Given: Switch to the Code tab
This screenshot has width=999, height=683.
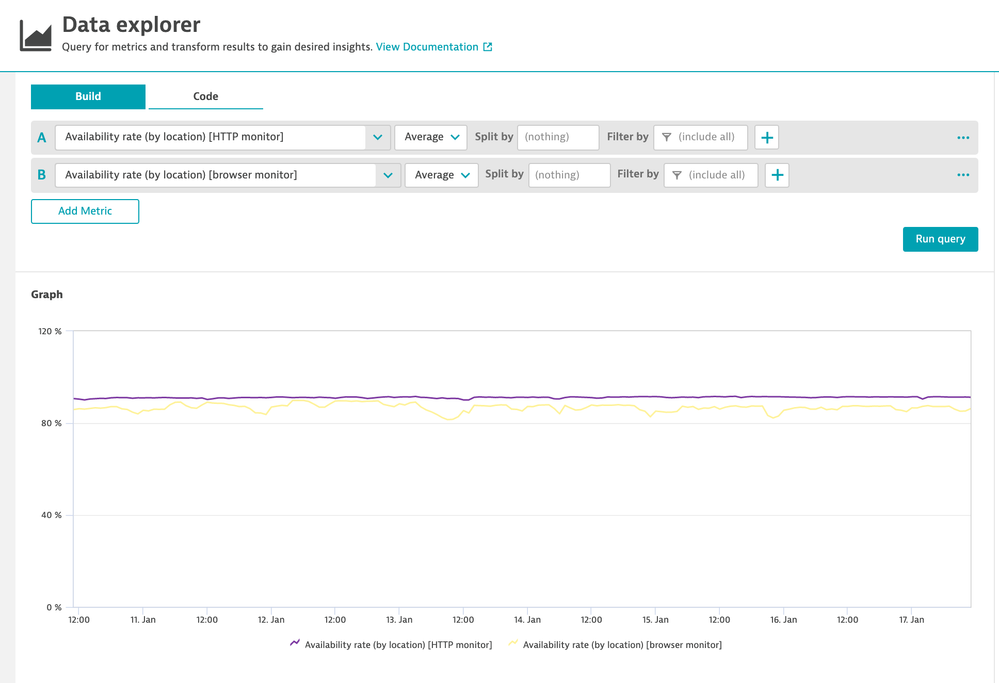Looking at the screenshot, I should click(x=205, y=96).
